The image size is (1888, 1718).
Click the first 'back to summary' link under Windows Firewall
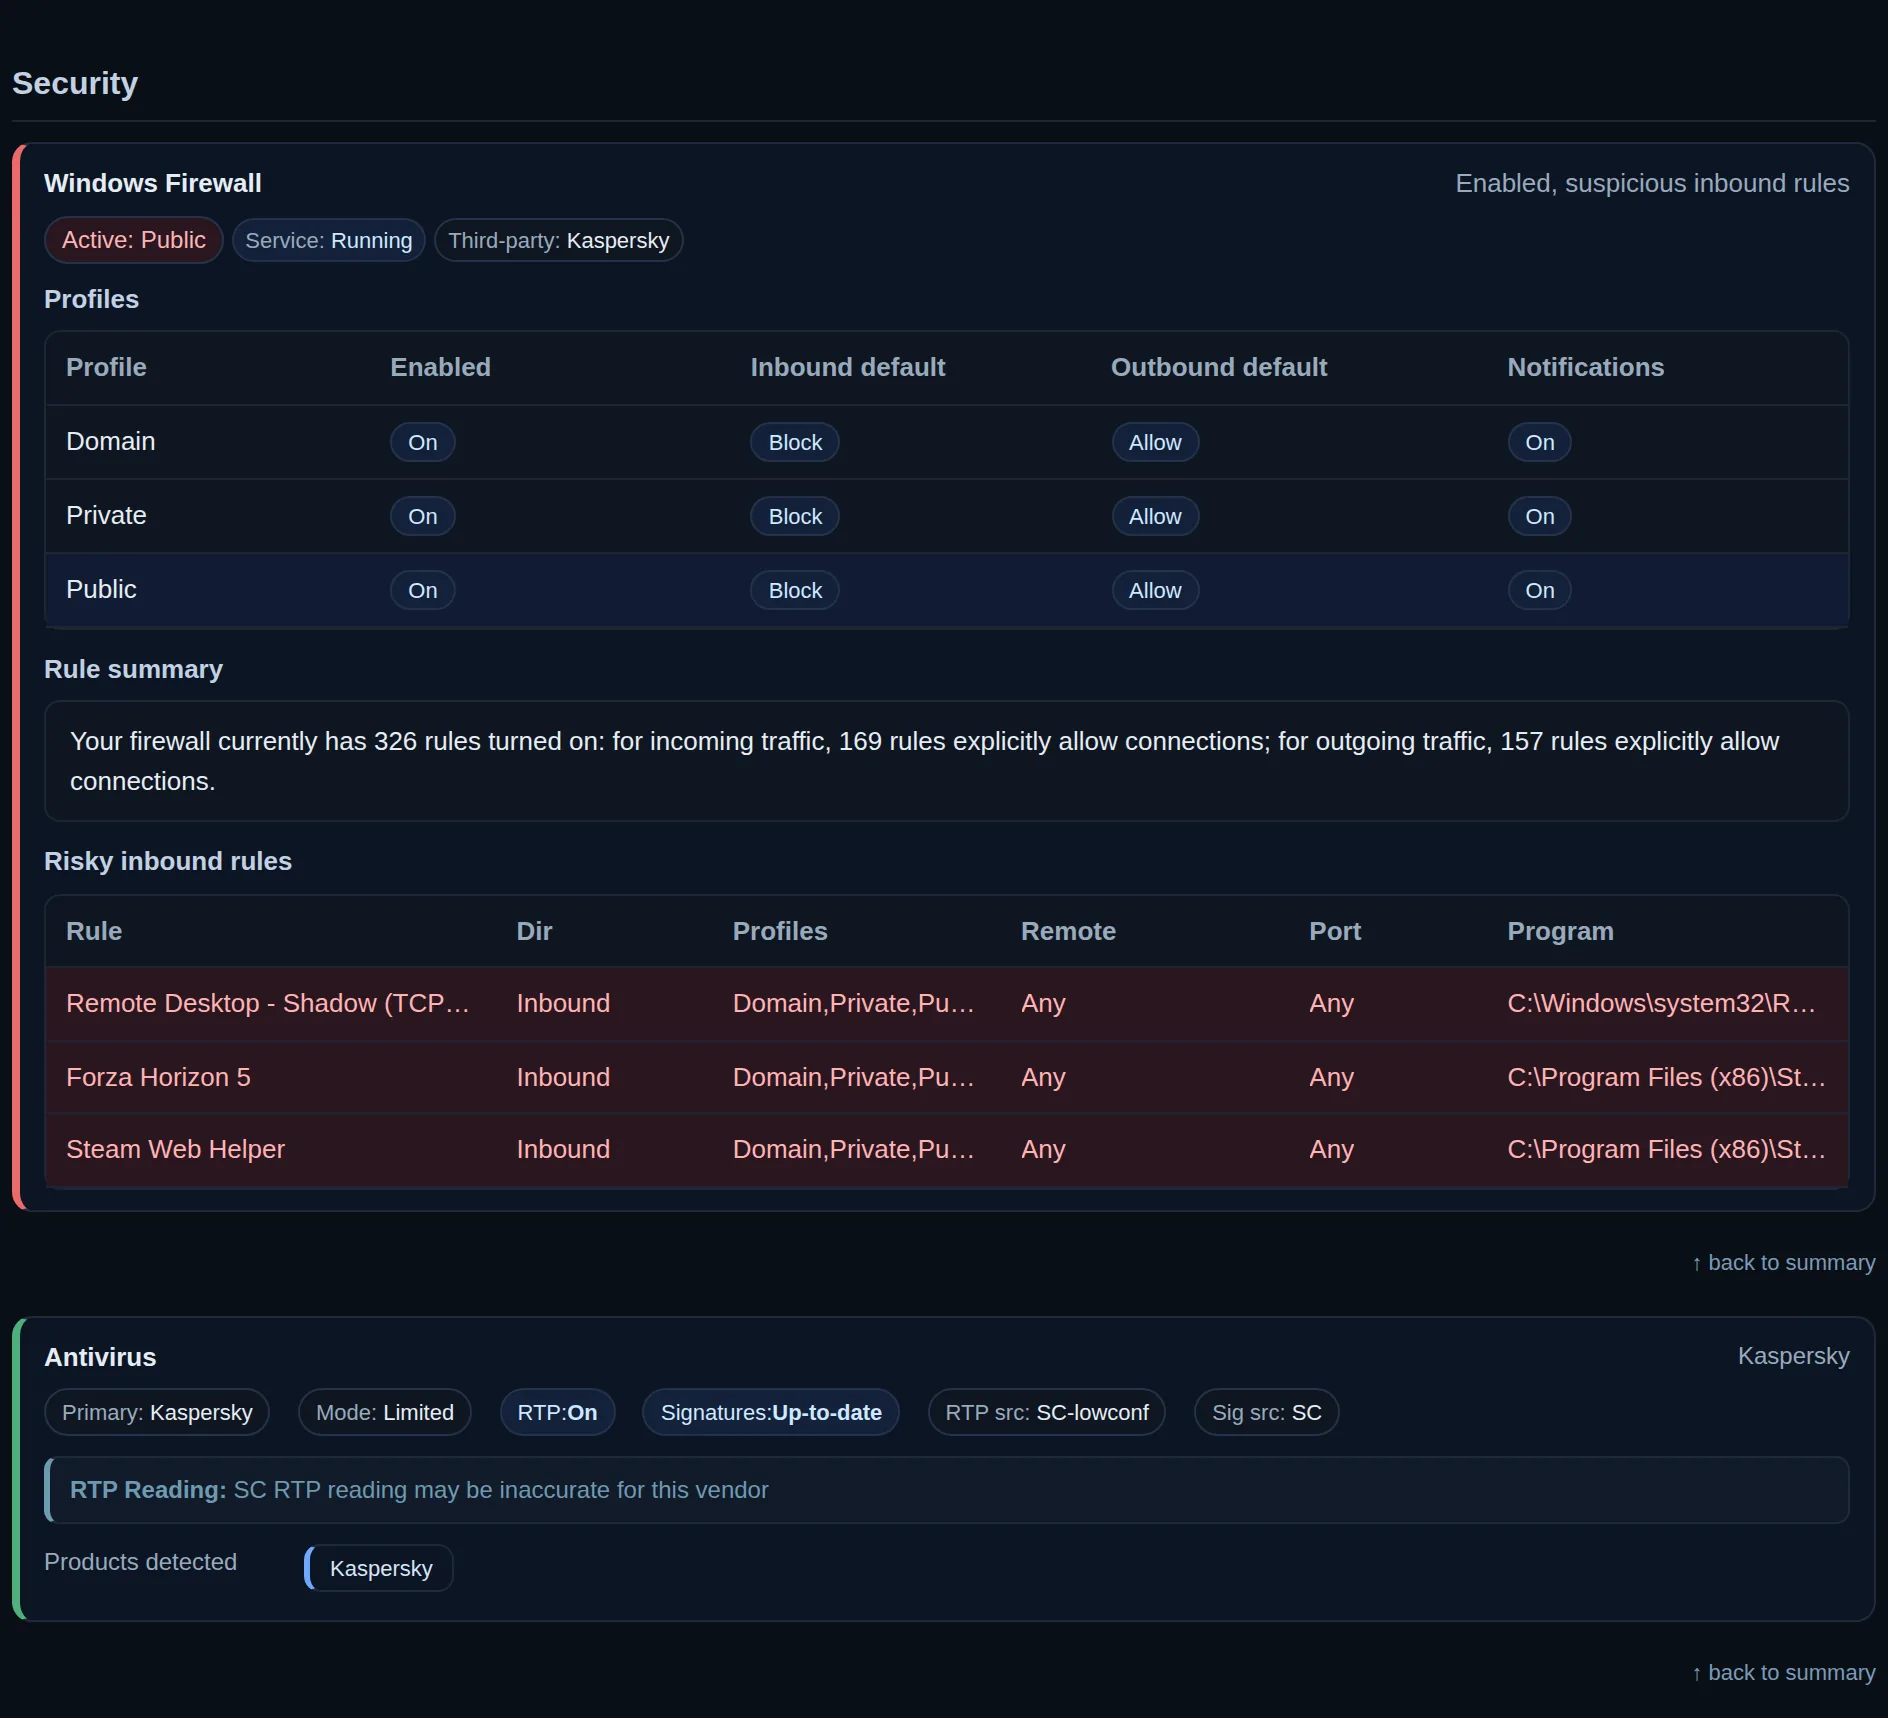pyautogui.click(x=1783, y=1263)
